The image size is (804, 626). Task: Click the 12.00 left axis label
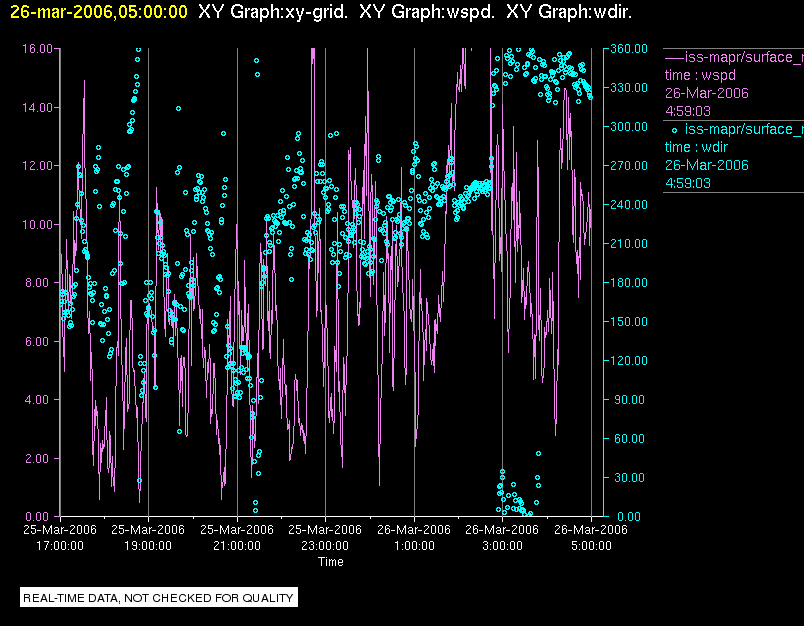[x=37, y=166]
